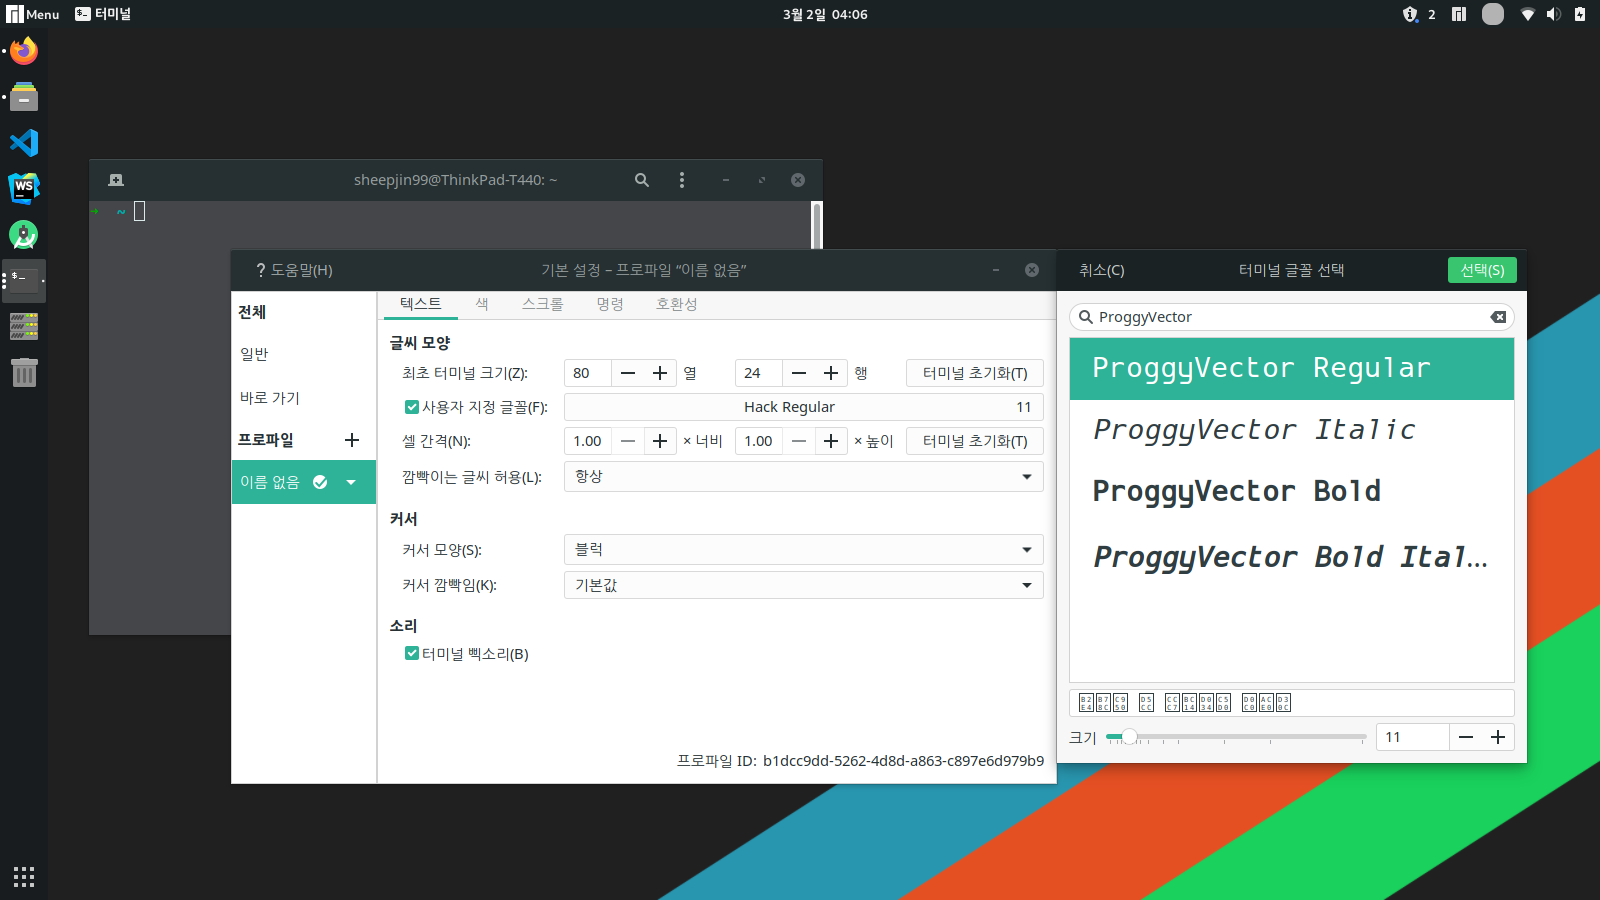Click the font search input field
Screen dimensions: 1600x900
click(1292, 317)
